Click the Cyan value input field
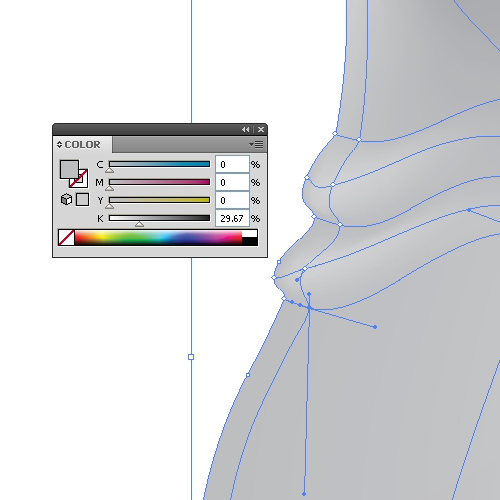The height and width of the screenshot is (500, 500). pyautogui.click(x=232, y=164)
